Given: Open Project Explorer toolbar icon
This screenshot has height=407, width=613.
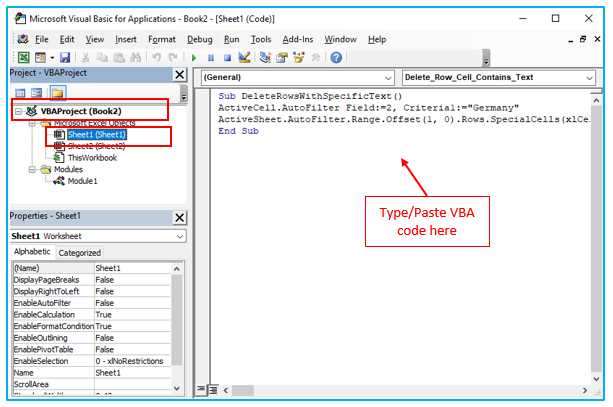Looking at the screenshot, I should [265, 58].
